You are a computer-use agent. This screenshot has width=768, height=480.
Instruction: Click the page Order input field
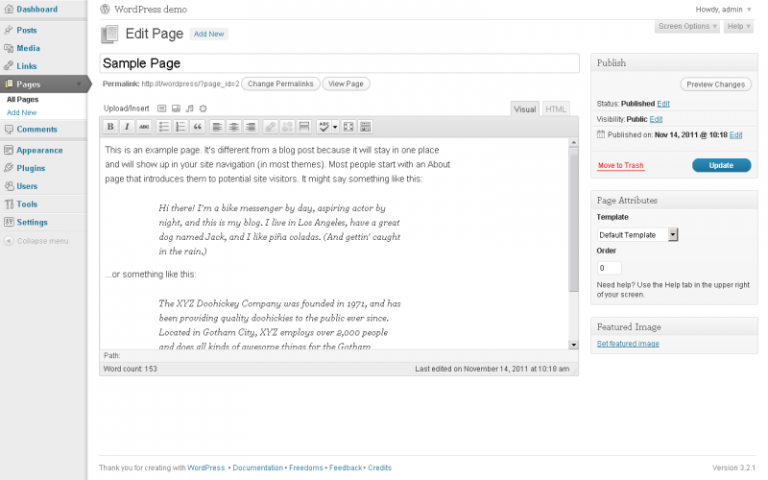609,268
